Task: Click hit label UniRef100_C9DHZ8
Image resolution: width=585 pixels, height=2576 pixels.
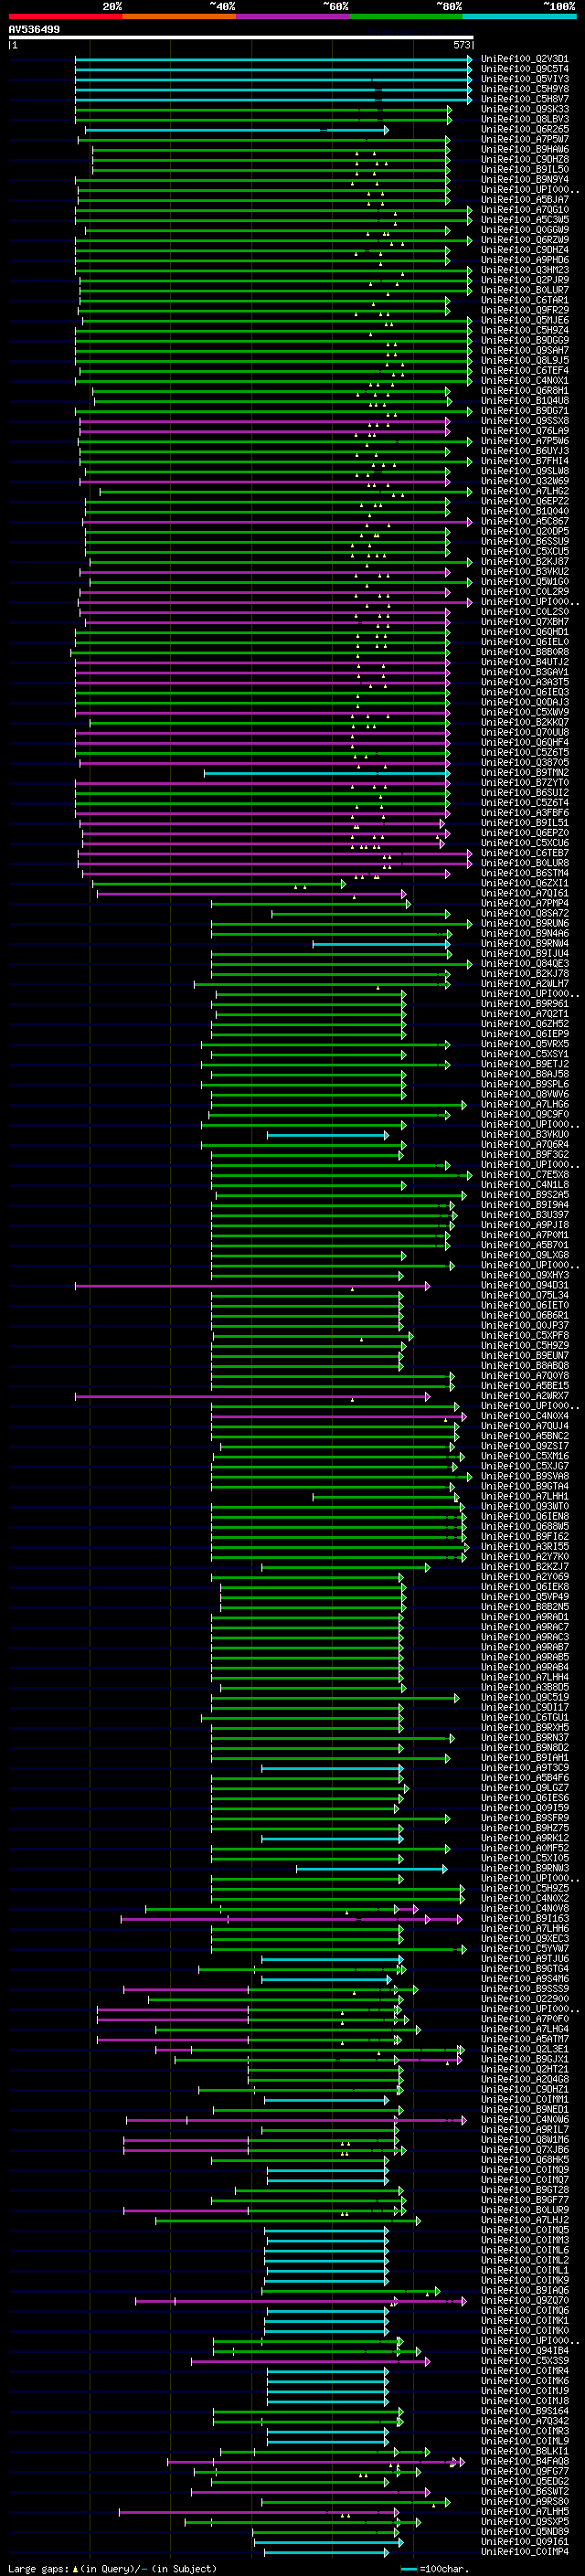Action: (525, 159)
